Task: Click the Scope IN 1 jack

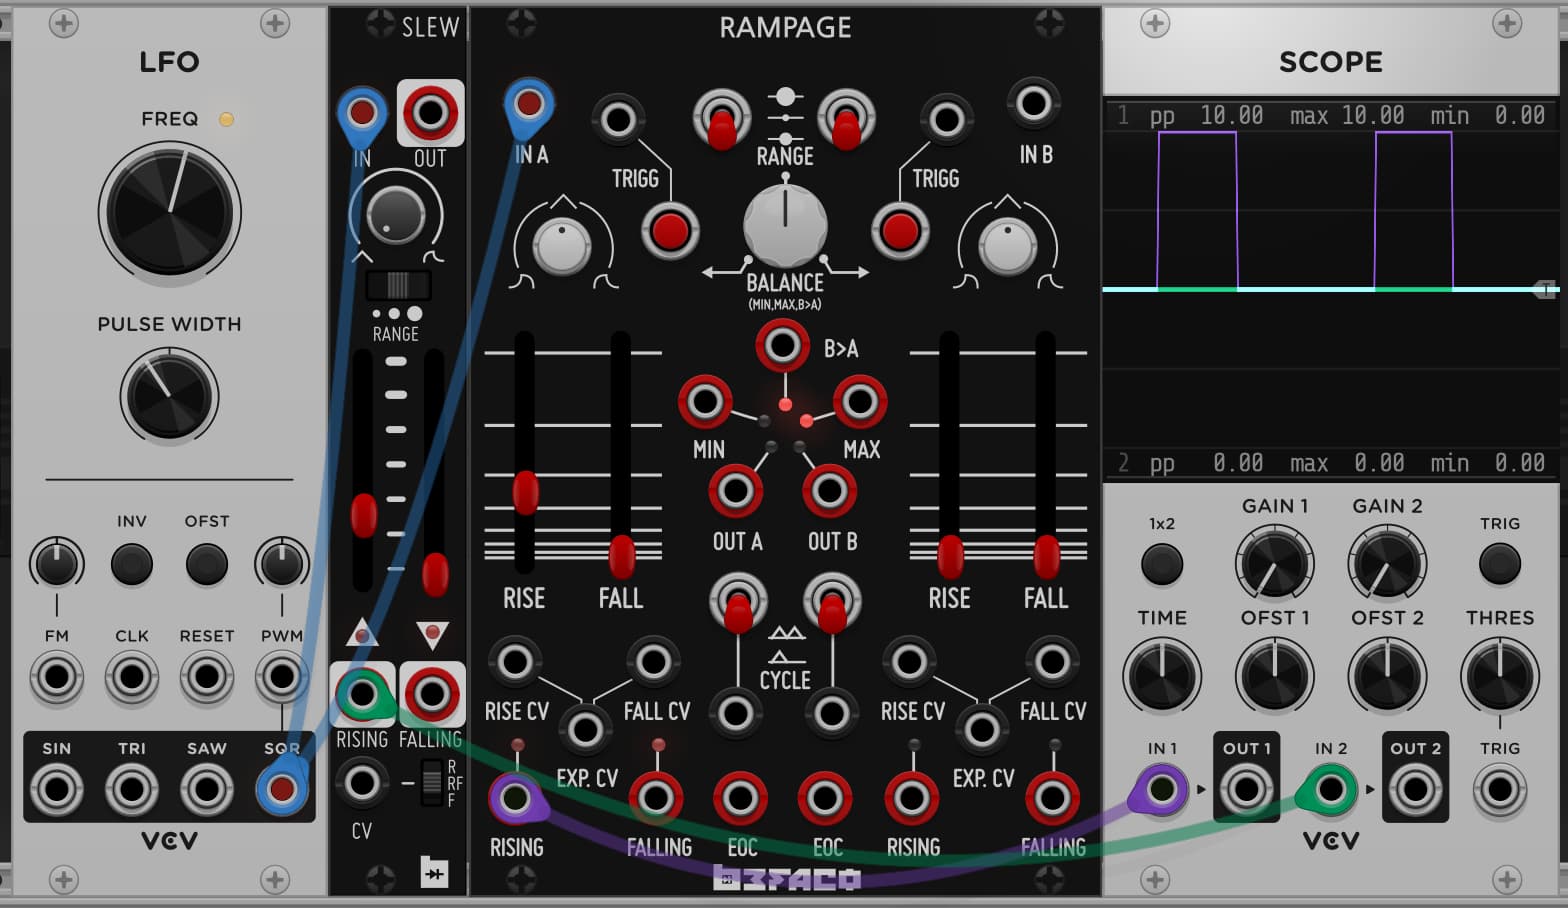Action: tap(1160, 790)
